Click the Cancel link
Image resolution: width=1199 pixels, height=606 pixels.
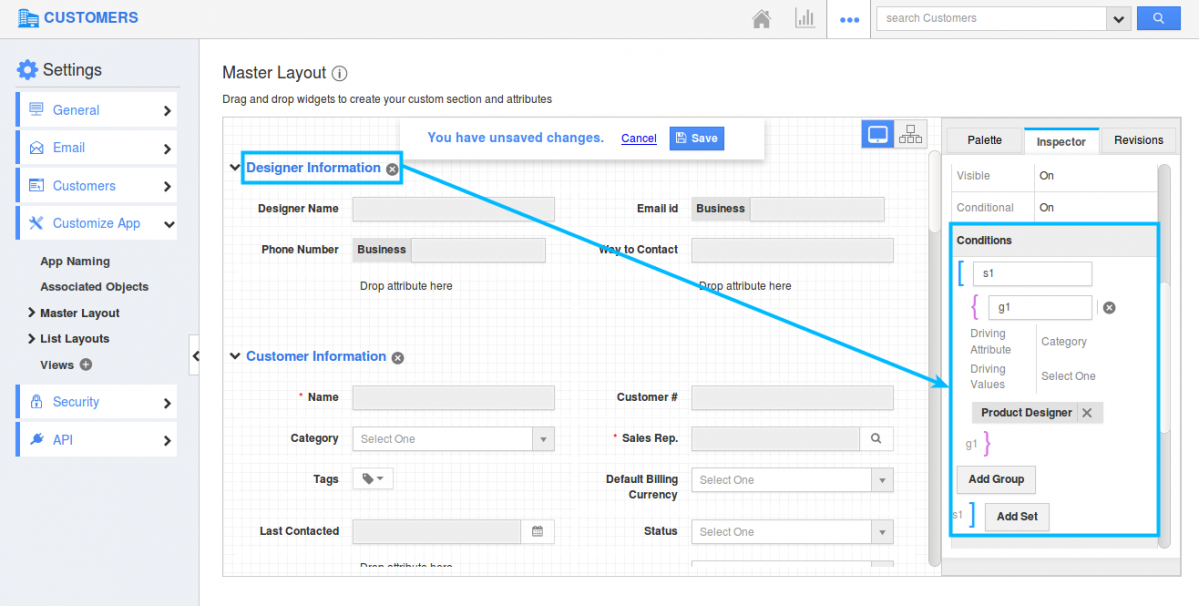tap(639, 138)
